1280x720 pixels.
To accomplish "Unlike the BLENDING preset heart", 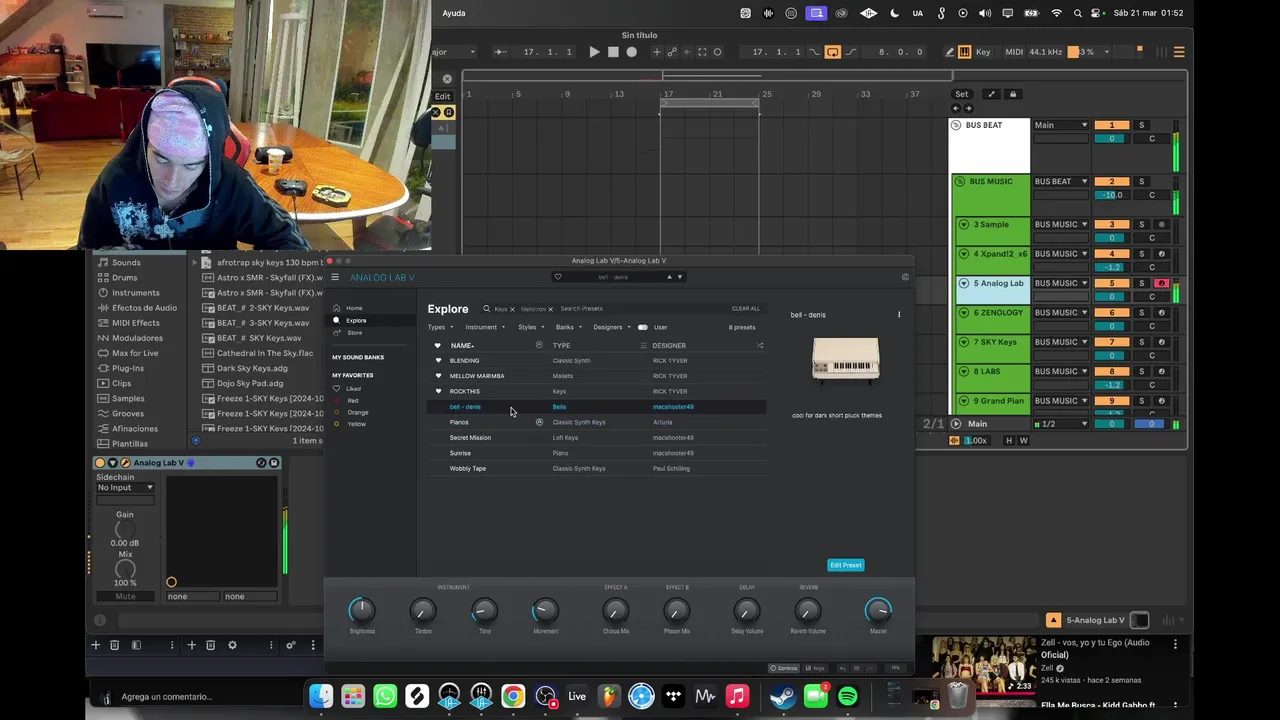I will (x=438, y=360).
